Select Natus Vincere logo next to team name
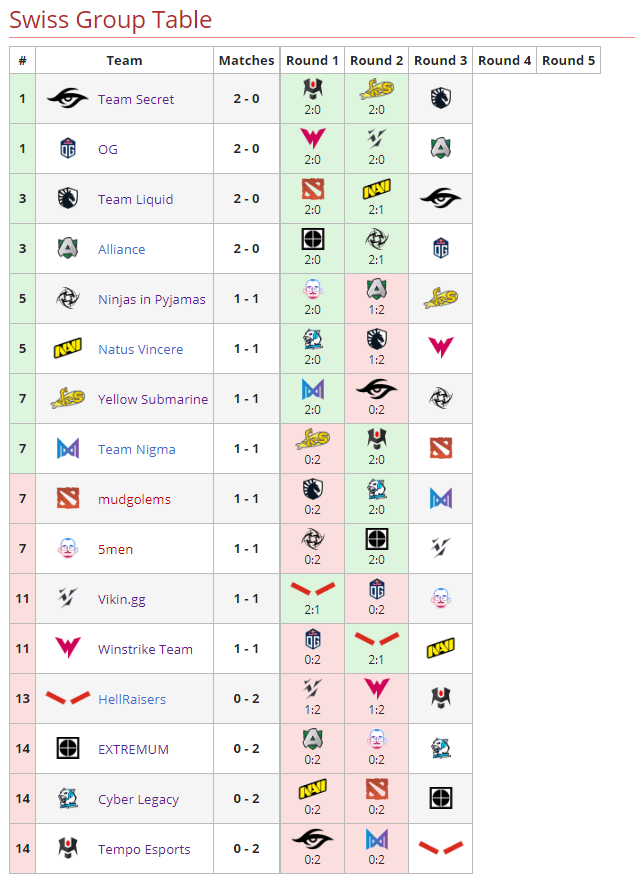635x880 pixels. tap(67, 349)
